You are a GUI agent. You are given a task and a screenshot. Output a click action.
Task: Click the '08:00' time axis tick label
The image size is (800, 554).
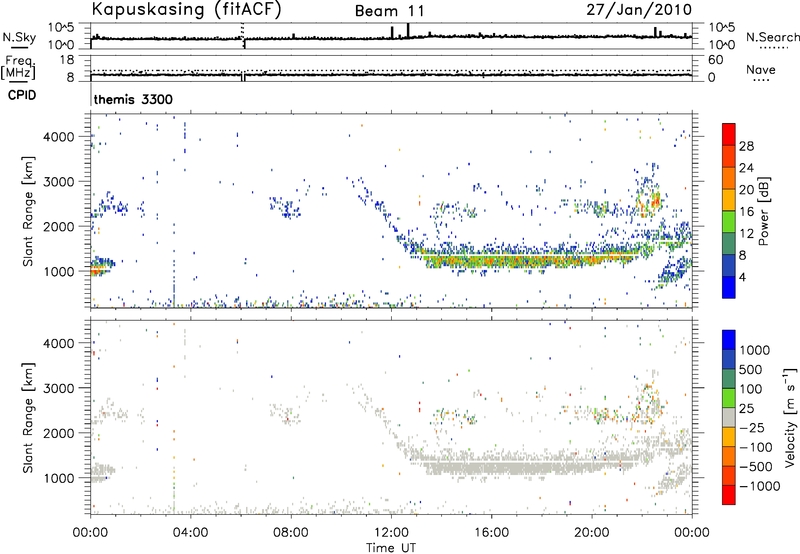click(x=291, y=533)
